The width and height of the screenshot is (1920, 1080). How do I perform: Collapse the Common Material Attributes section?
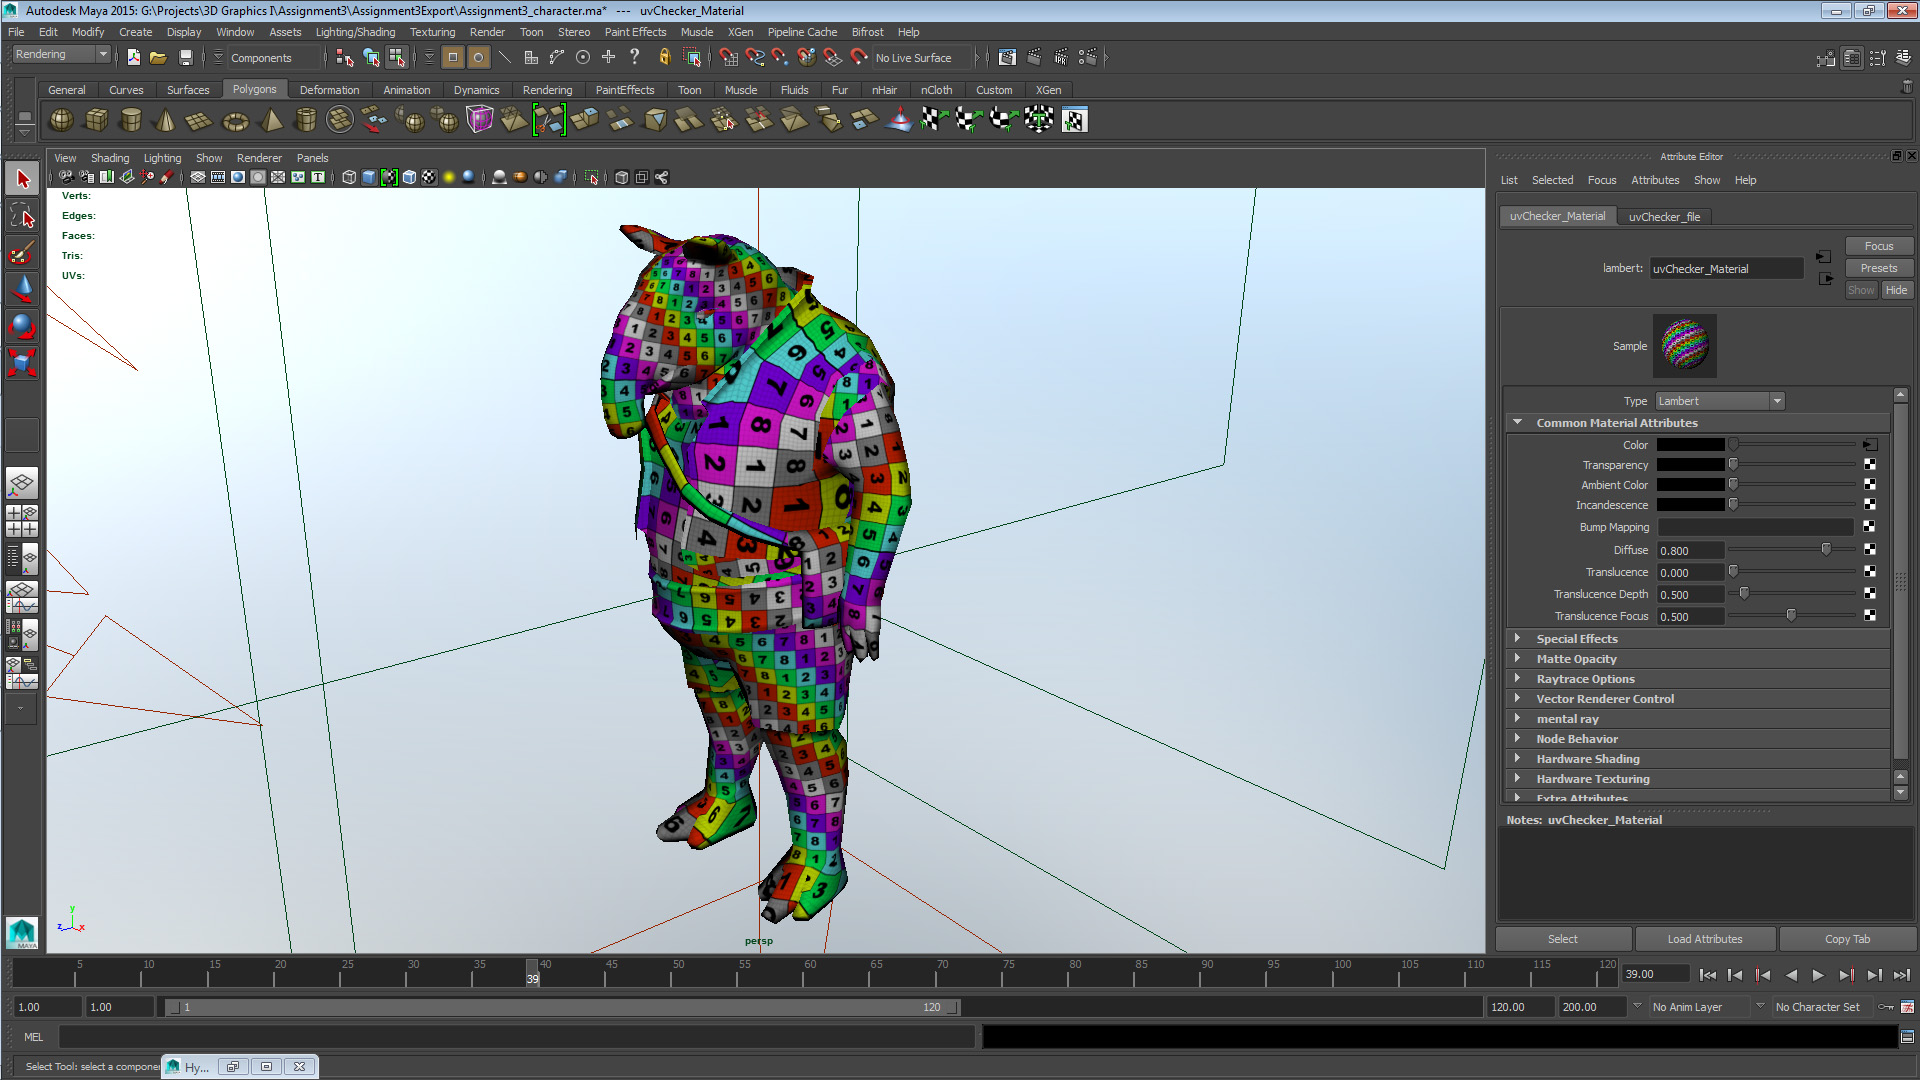[x=1518, y=422]
